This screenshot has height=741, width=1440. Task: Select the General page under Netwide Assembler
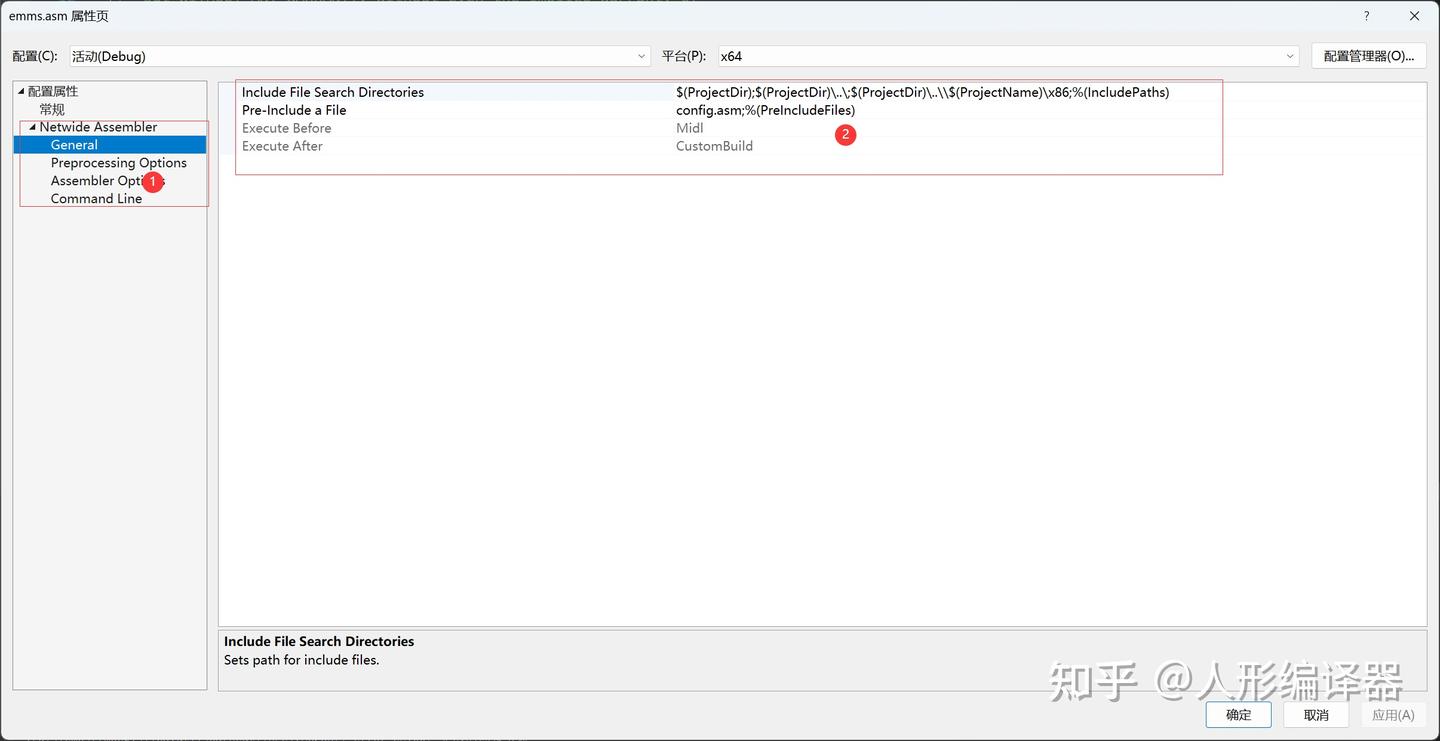coord(73,144)
